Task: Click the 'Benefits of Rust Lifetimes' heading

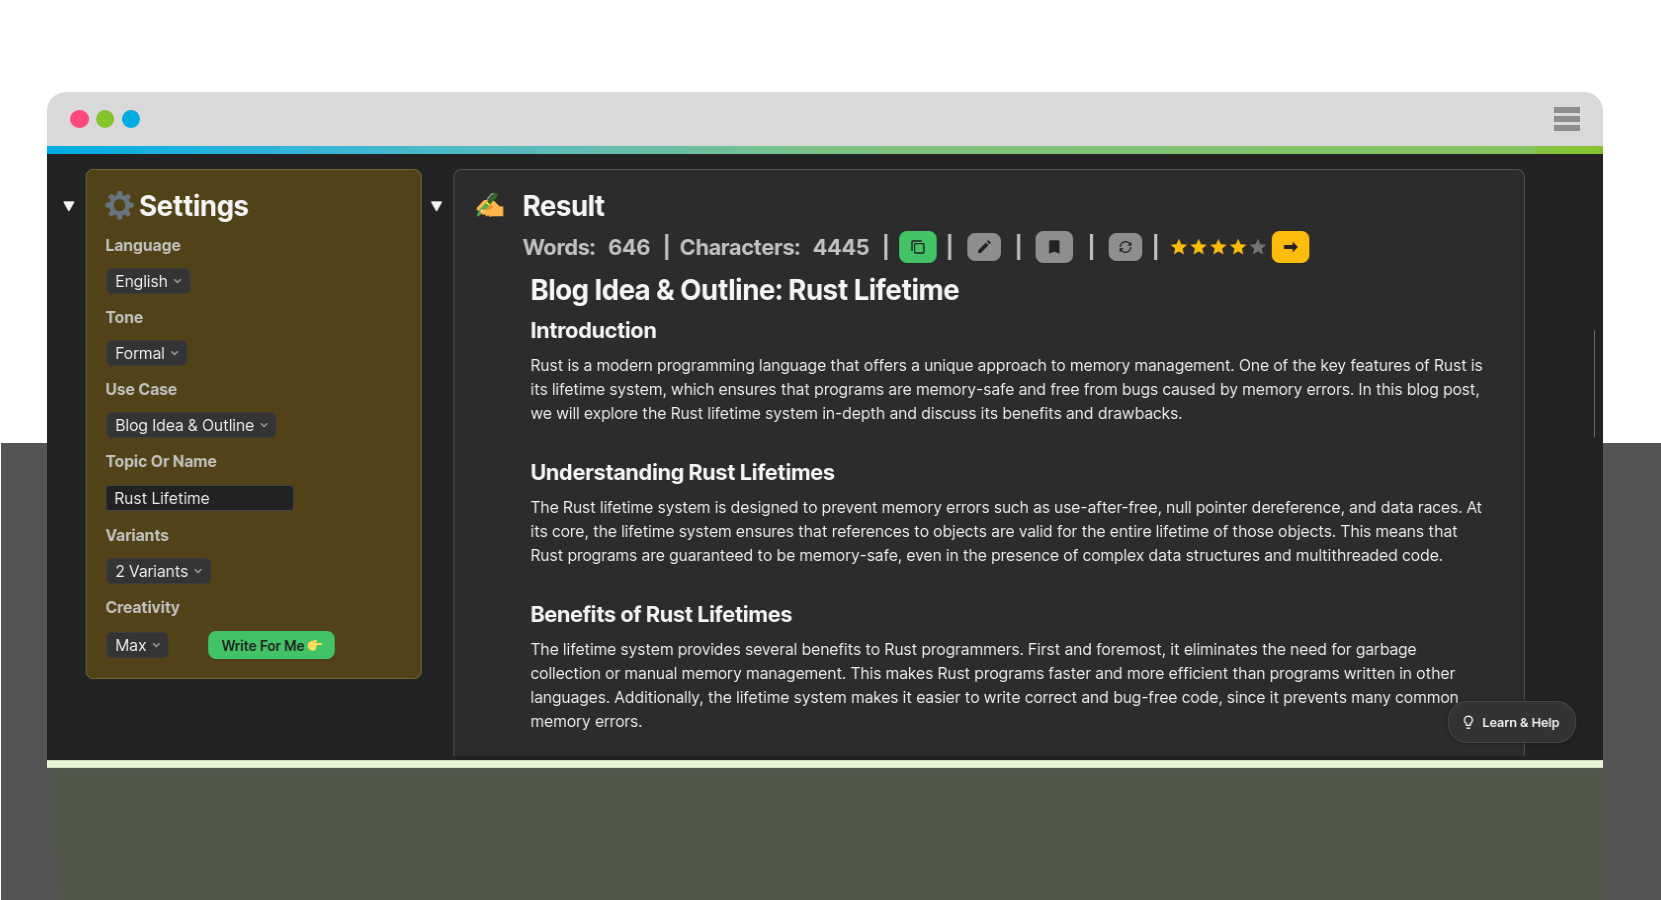Action: tap(661, 614)
